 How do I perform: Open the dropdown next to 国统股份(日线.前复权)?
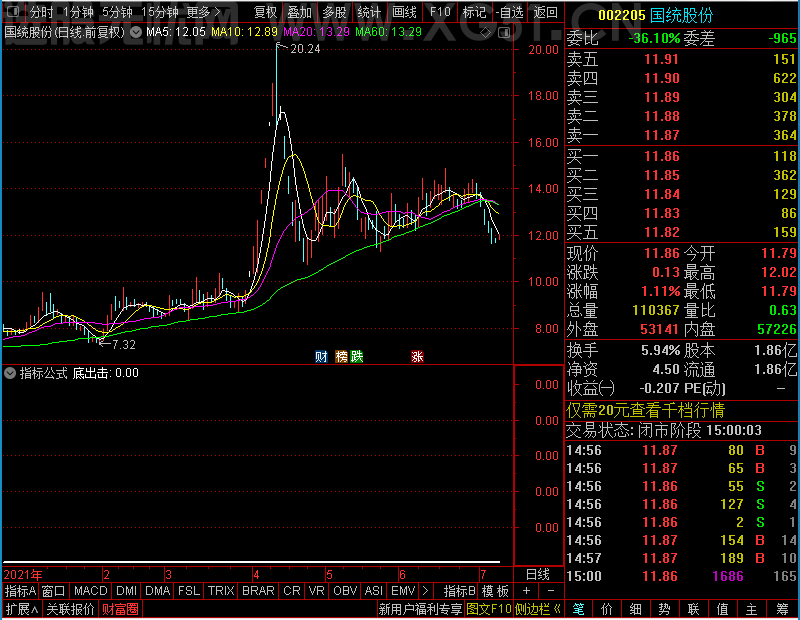pyautogui.click(x=136, y=33)
